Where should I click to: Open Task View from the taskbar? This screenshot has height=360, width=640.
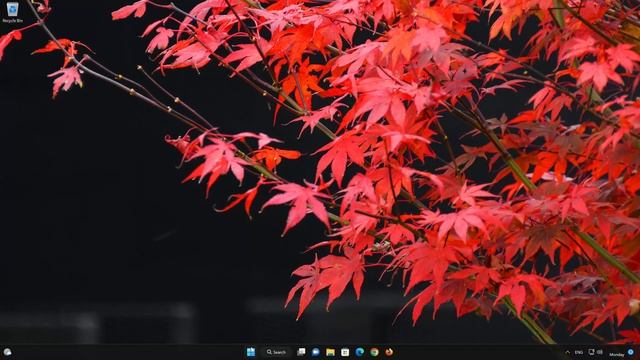(301, 352)
